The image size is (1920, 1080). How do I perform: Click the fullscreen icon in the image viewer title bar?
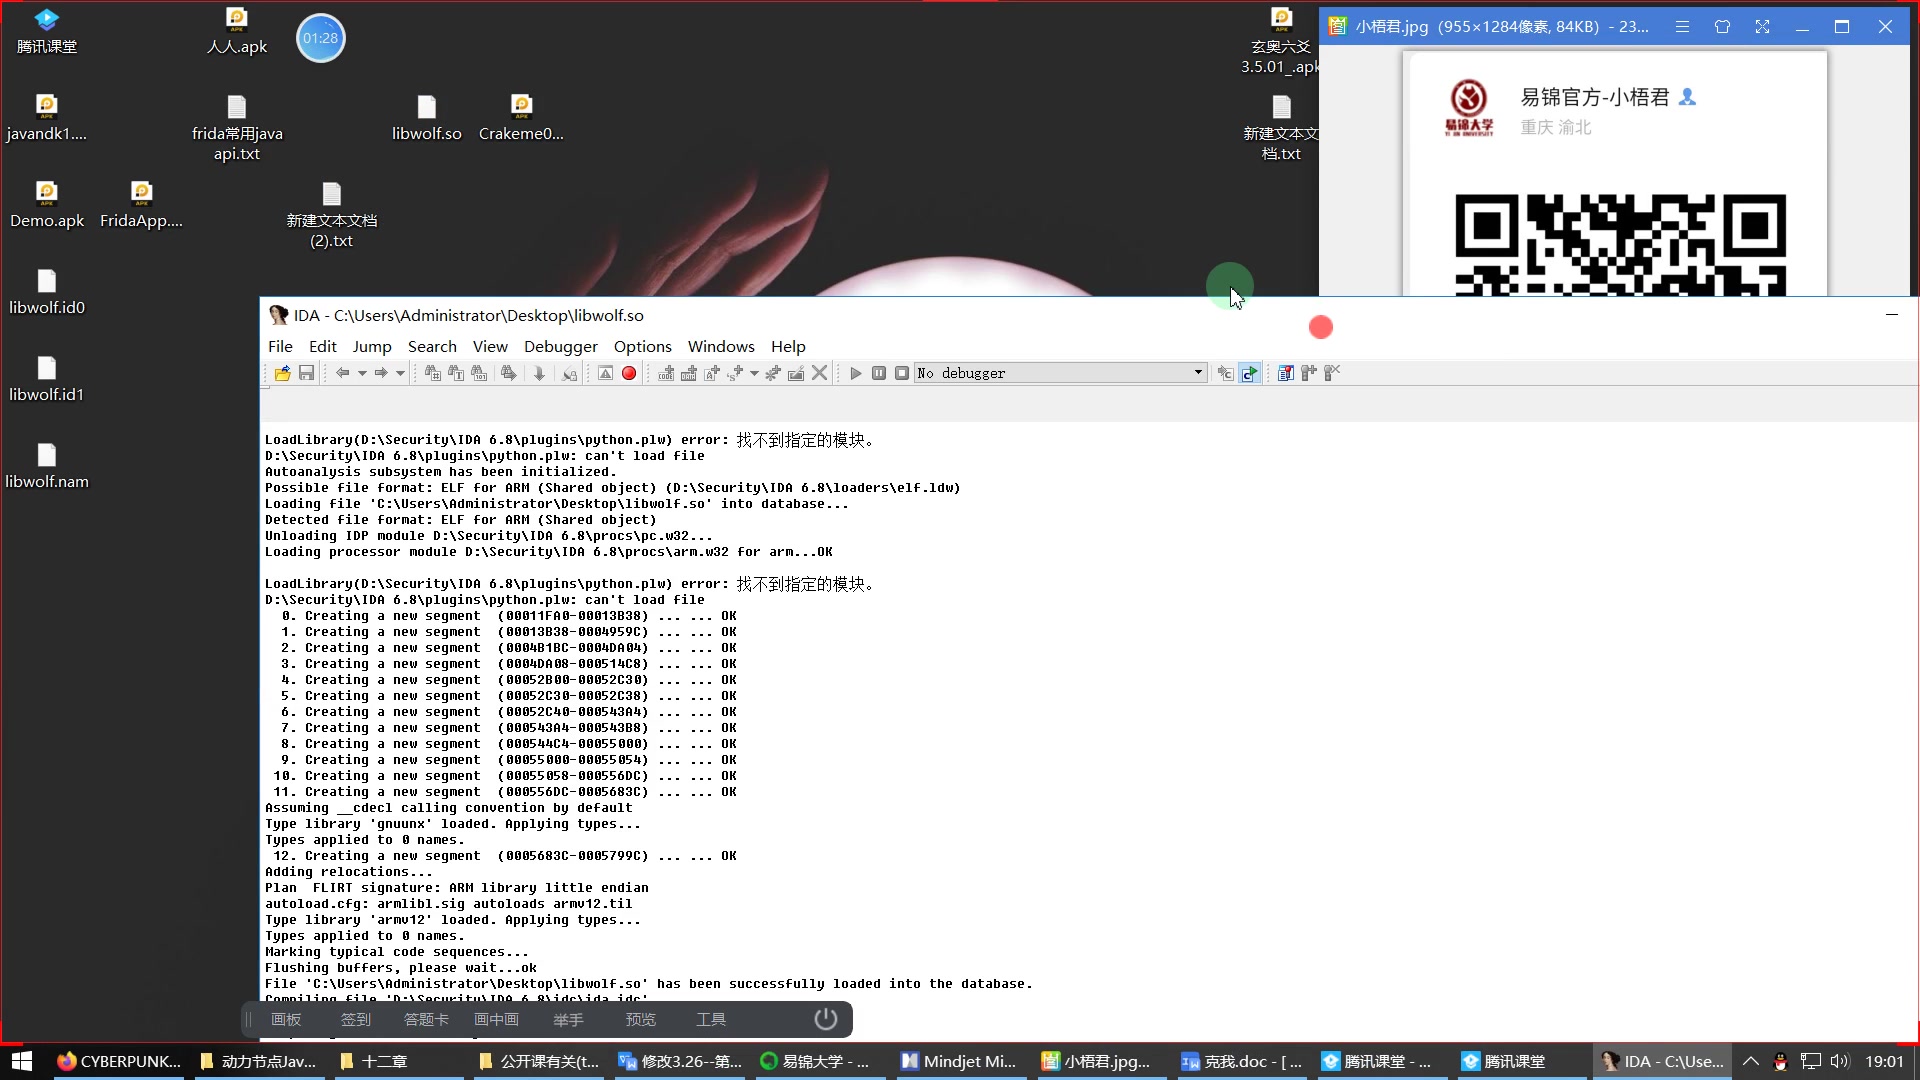pos(1762,27)
